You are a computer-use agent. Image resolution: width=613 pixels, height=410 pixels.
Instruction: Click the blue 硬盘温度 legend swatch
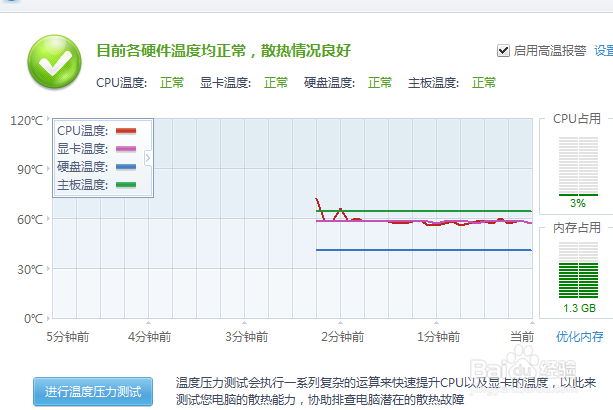click(x=126, y=167)
